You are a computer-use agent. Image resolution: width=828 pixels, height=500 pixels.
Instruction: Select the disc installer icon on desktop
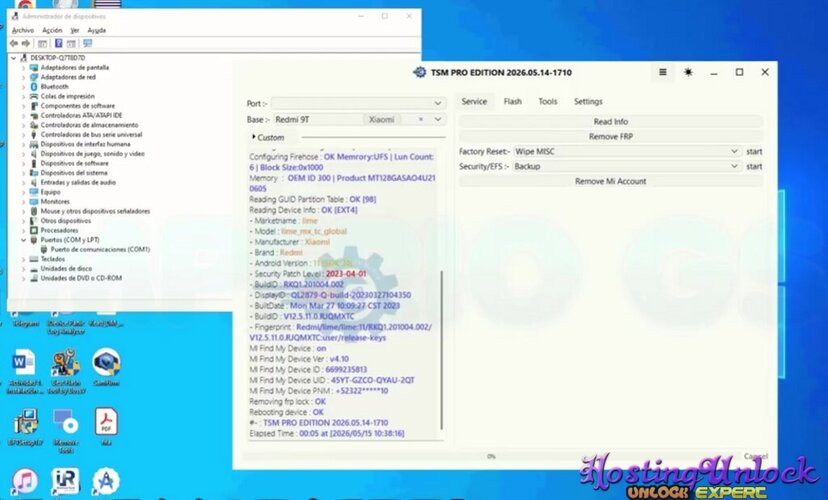coord(65,421)
